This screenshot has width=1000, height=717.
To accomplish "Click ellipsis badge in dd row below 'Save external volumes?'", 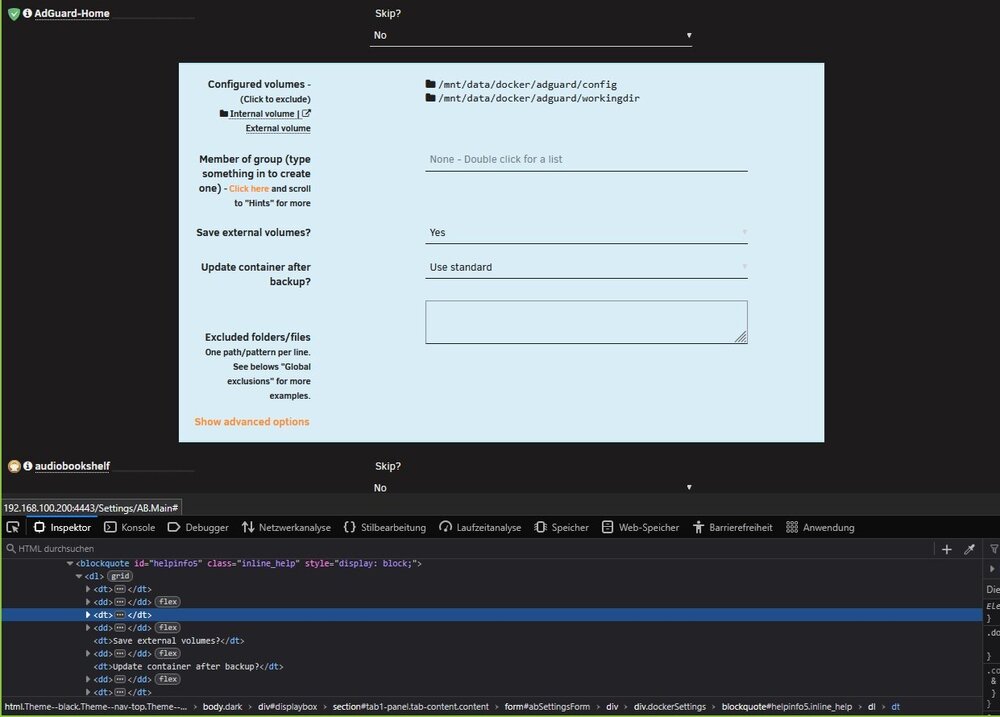I will (x=119, y=653).
